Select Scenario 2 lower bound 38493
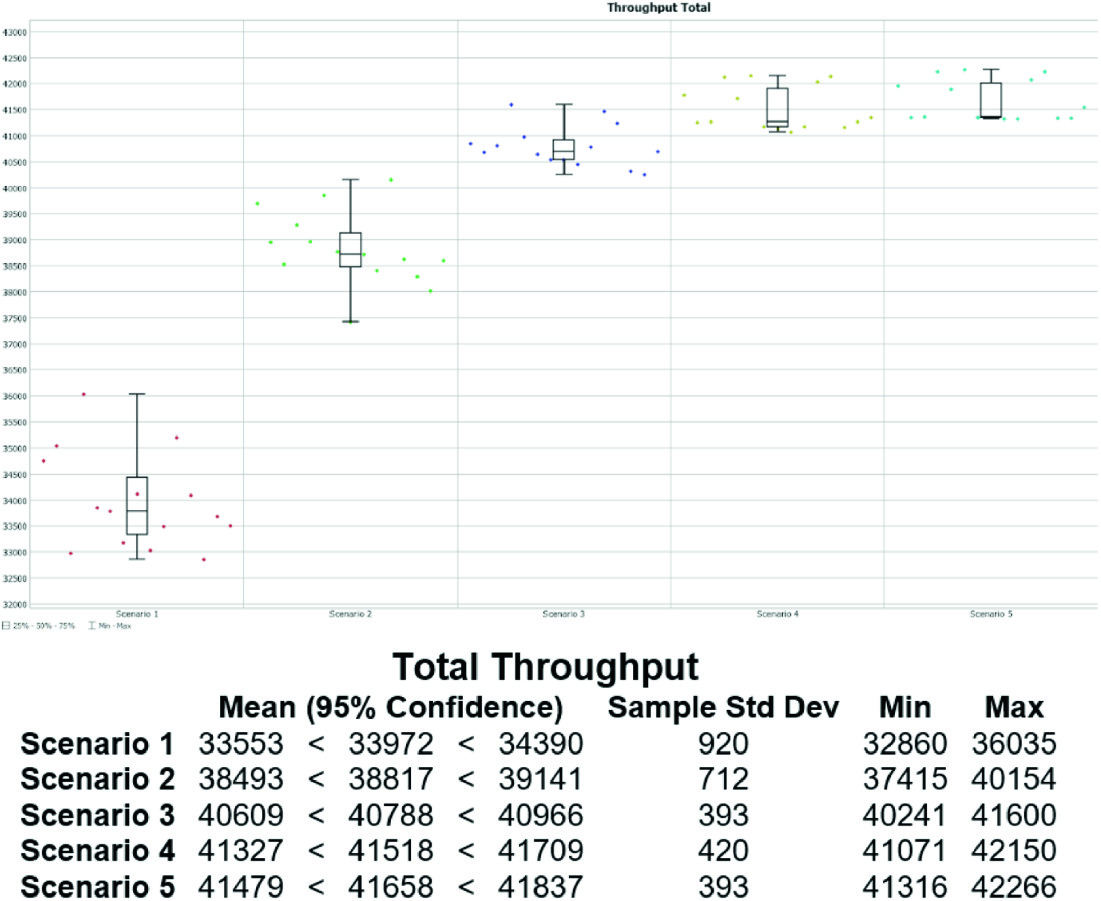 pyautogui.click(x=241, y=779)
